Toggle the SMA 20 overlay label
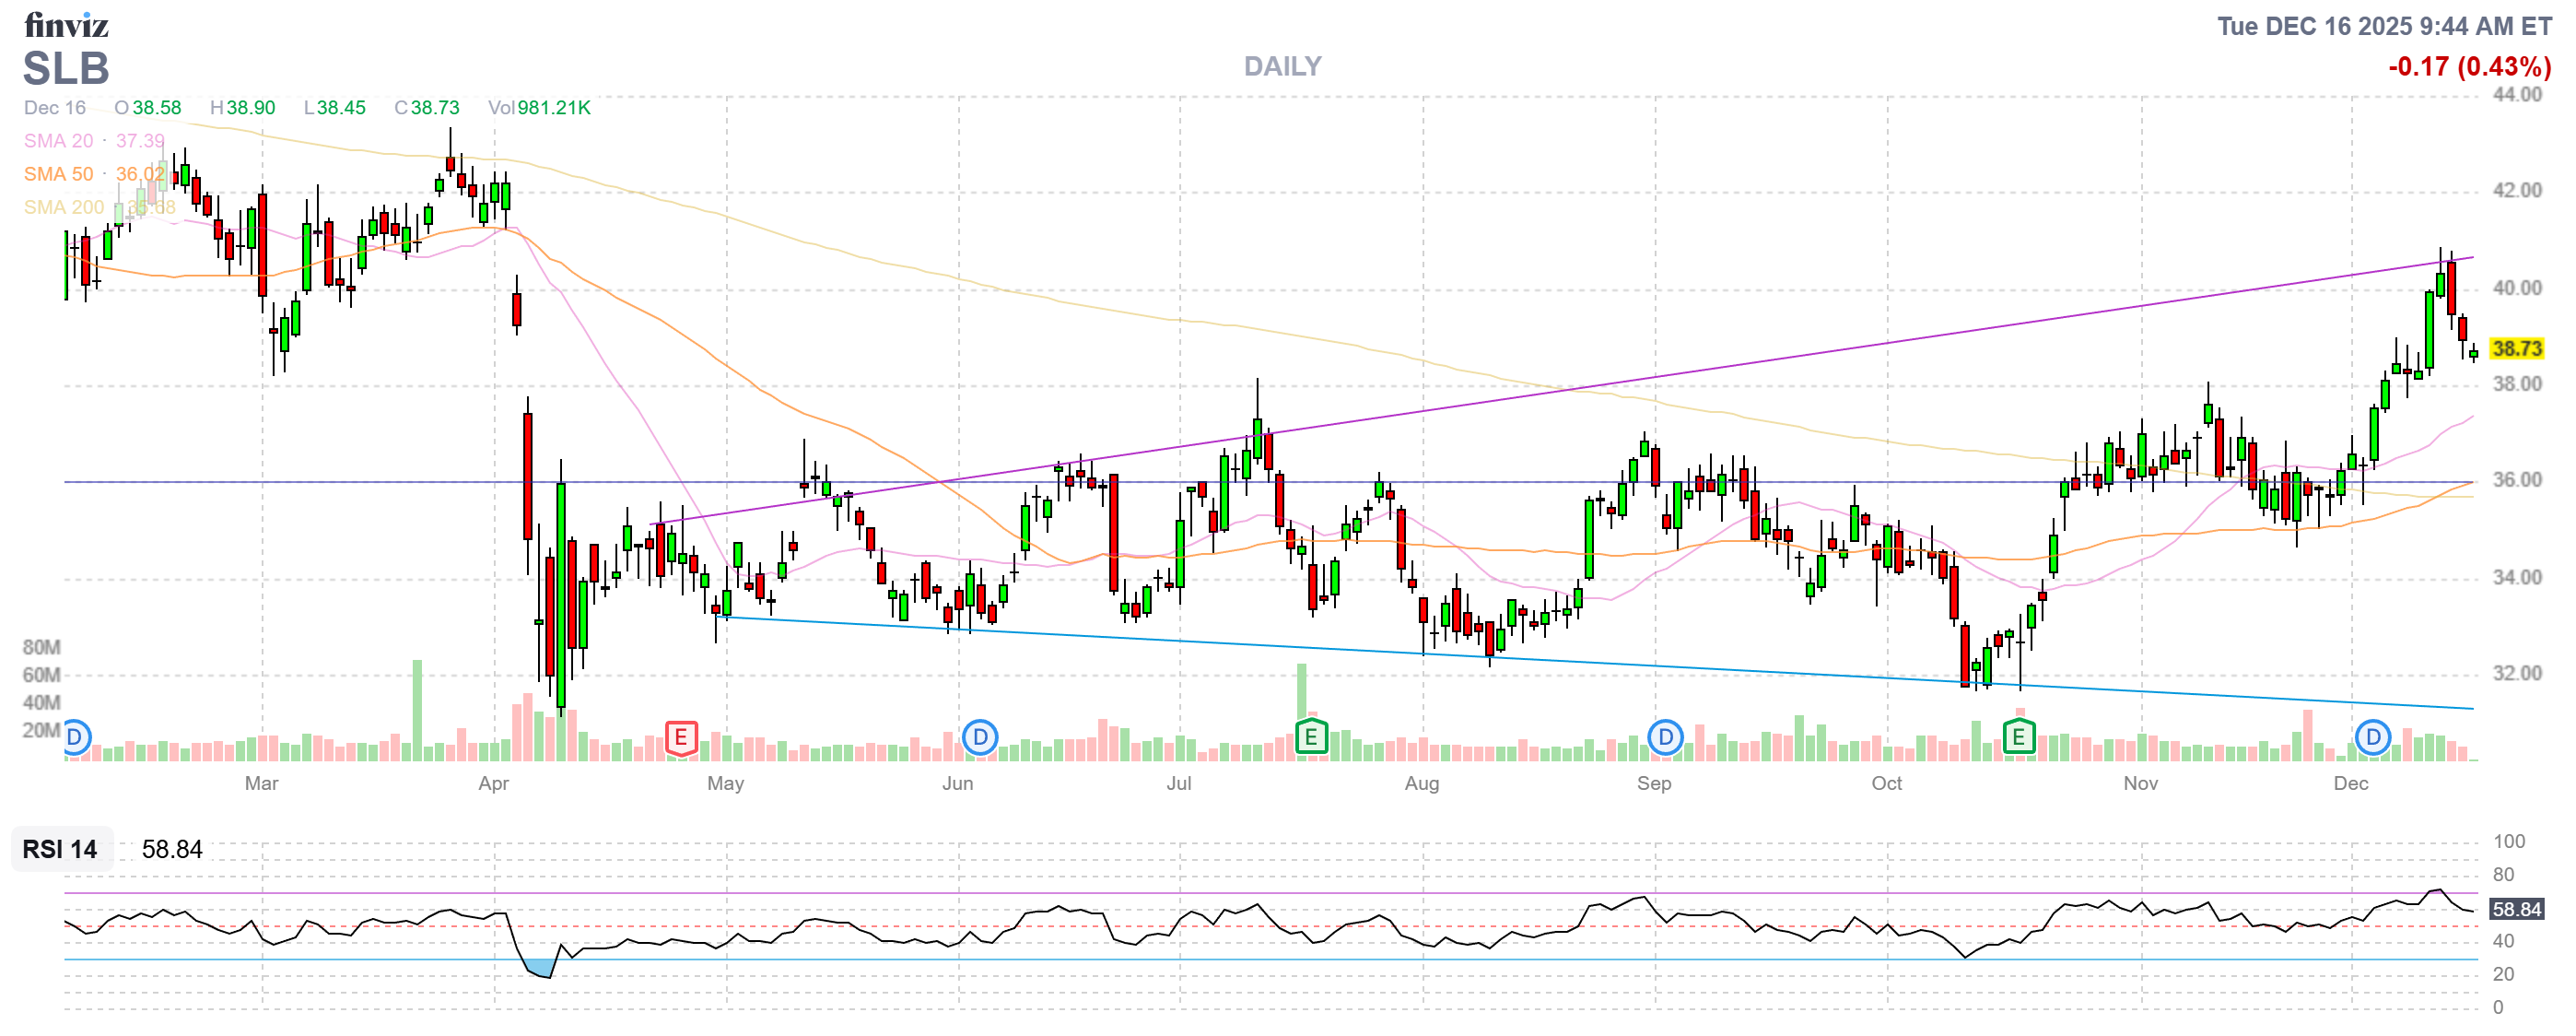2576x1036 pixels. click(59, 141)
